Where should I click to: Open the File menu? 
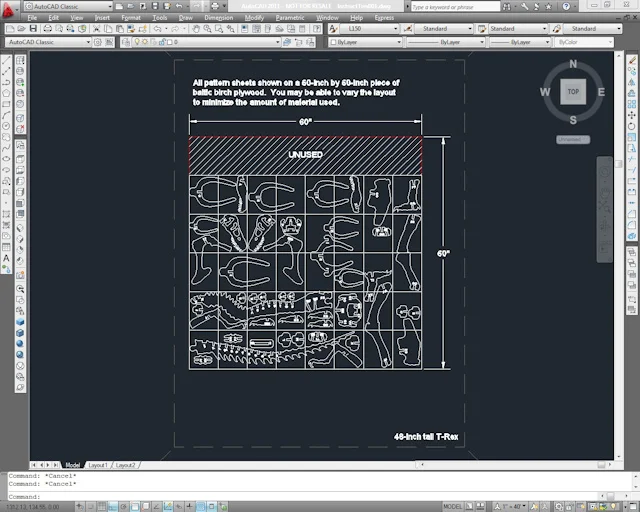pyautogui.click(x=32, y=18)
